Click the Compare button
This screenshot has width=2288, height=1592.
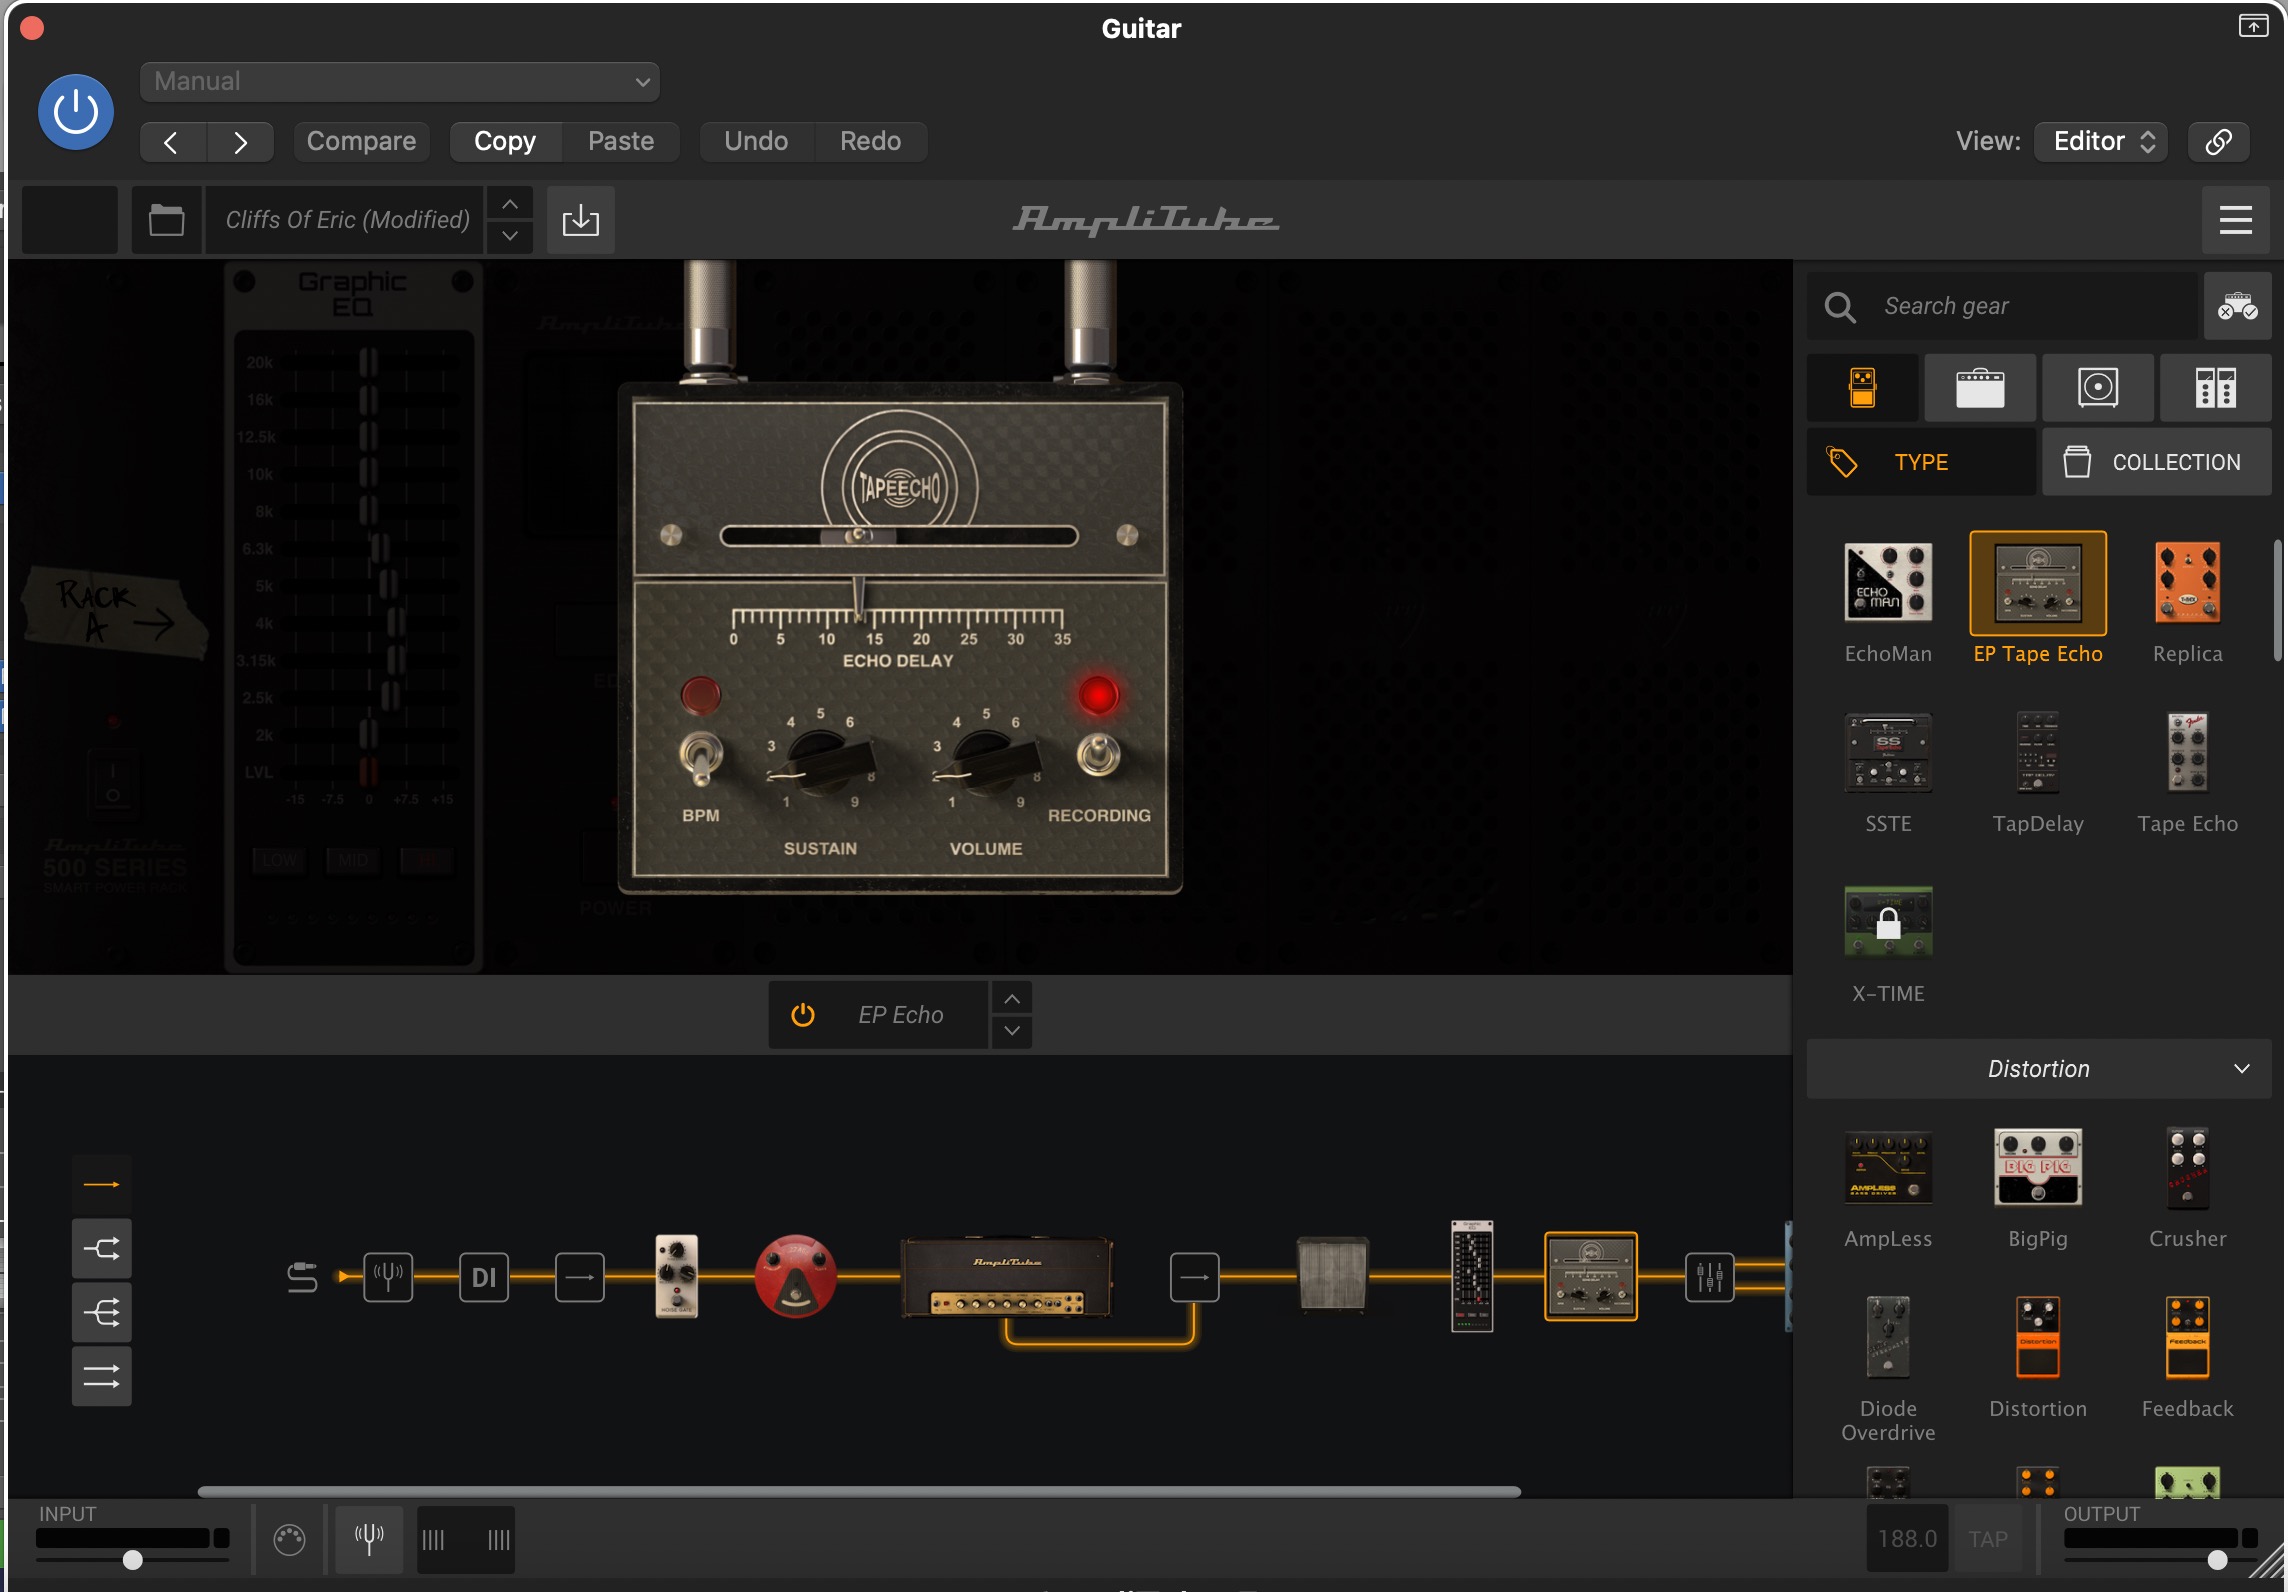point(361,142)
